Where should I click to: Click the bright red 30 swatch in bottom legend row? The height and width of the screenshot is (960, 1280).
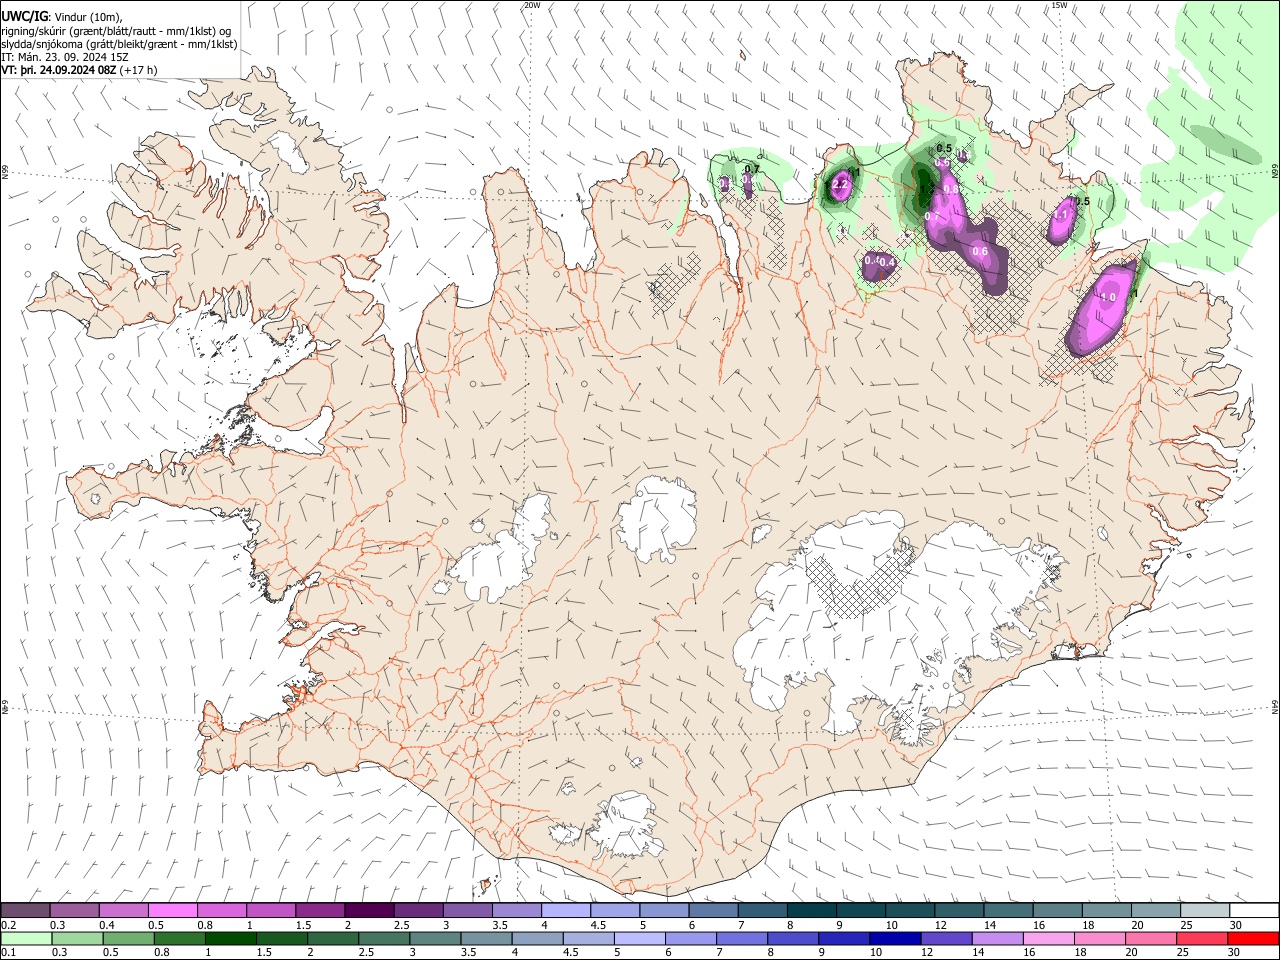pos(1251,939)
